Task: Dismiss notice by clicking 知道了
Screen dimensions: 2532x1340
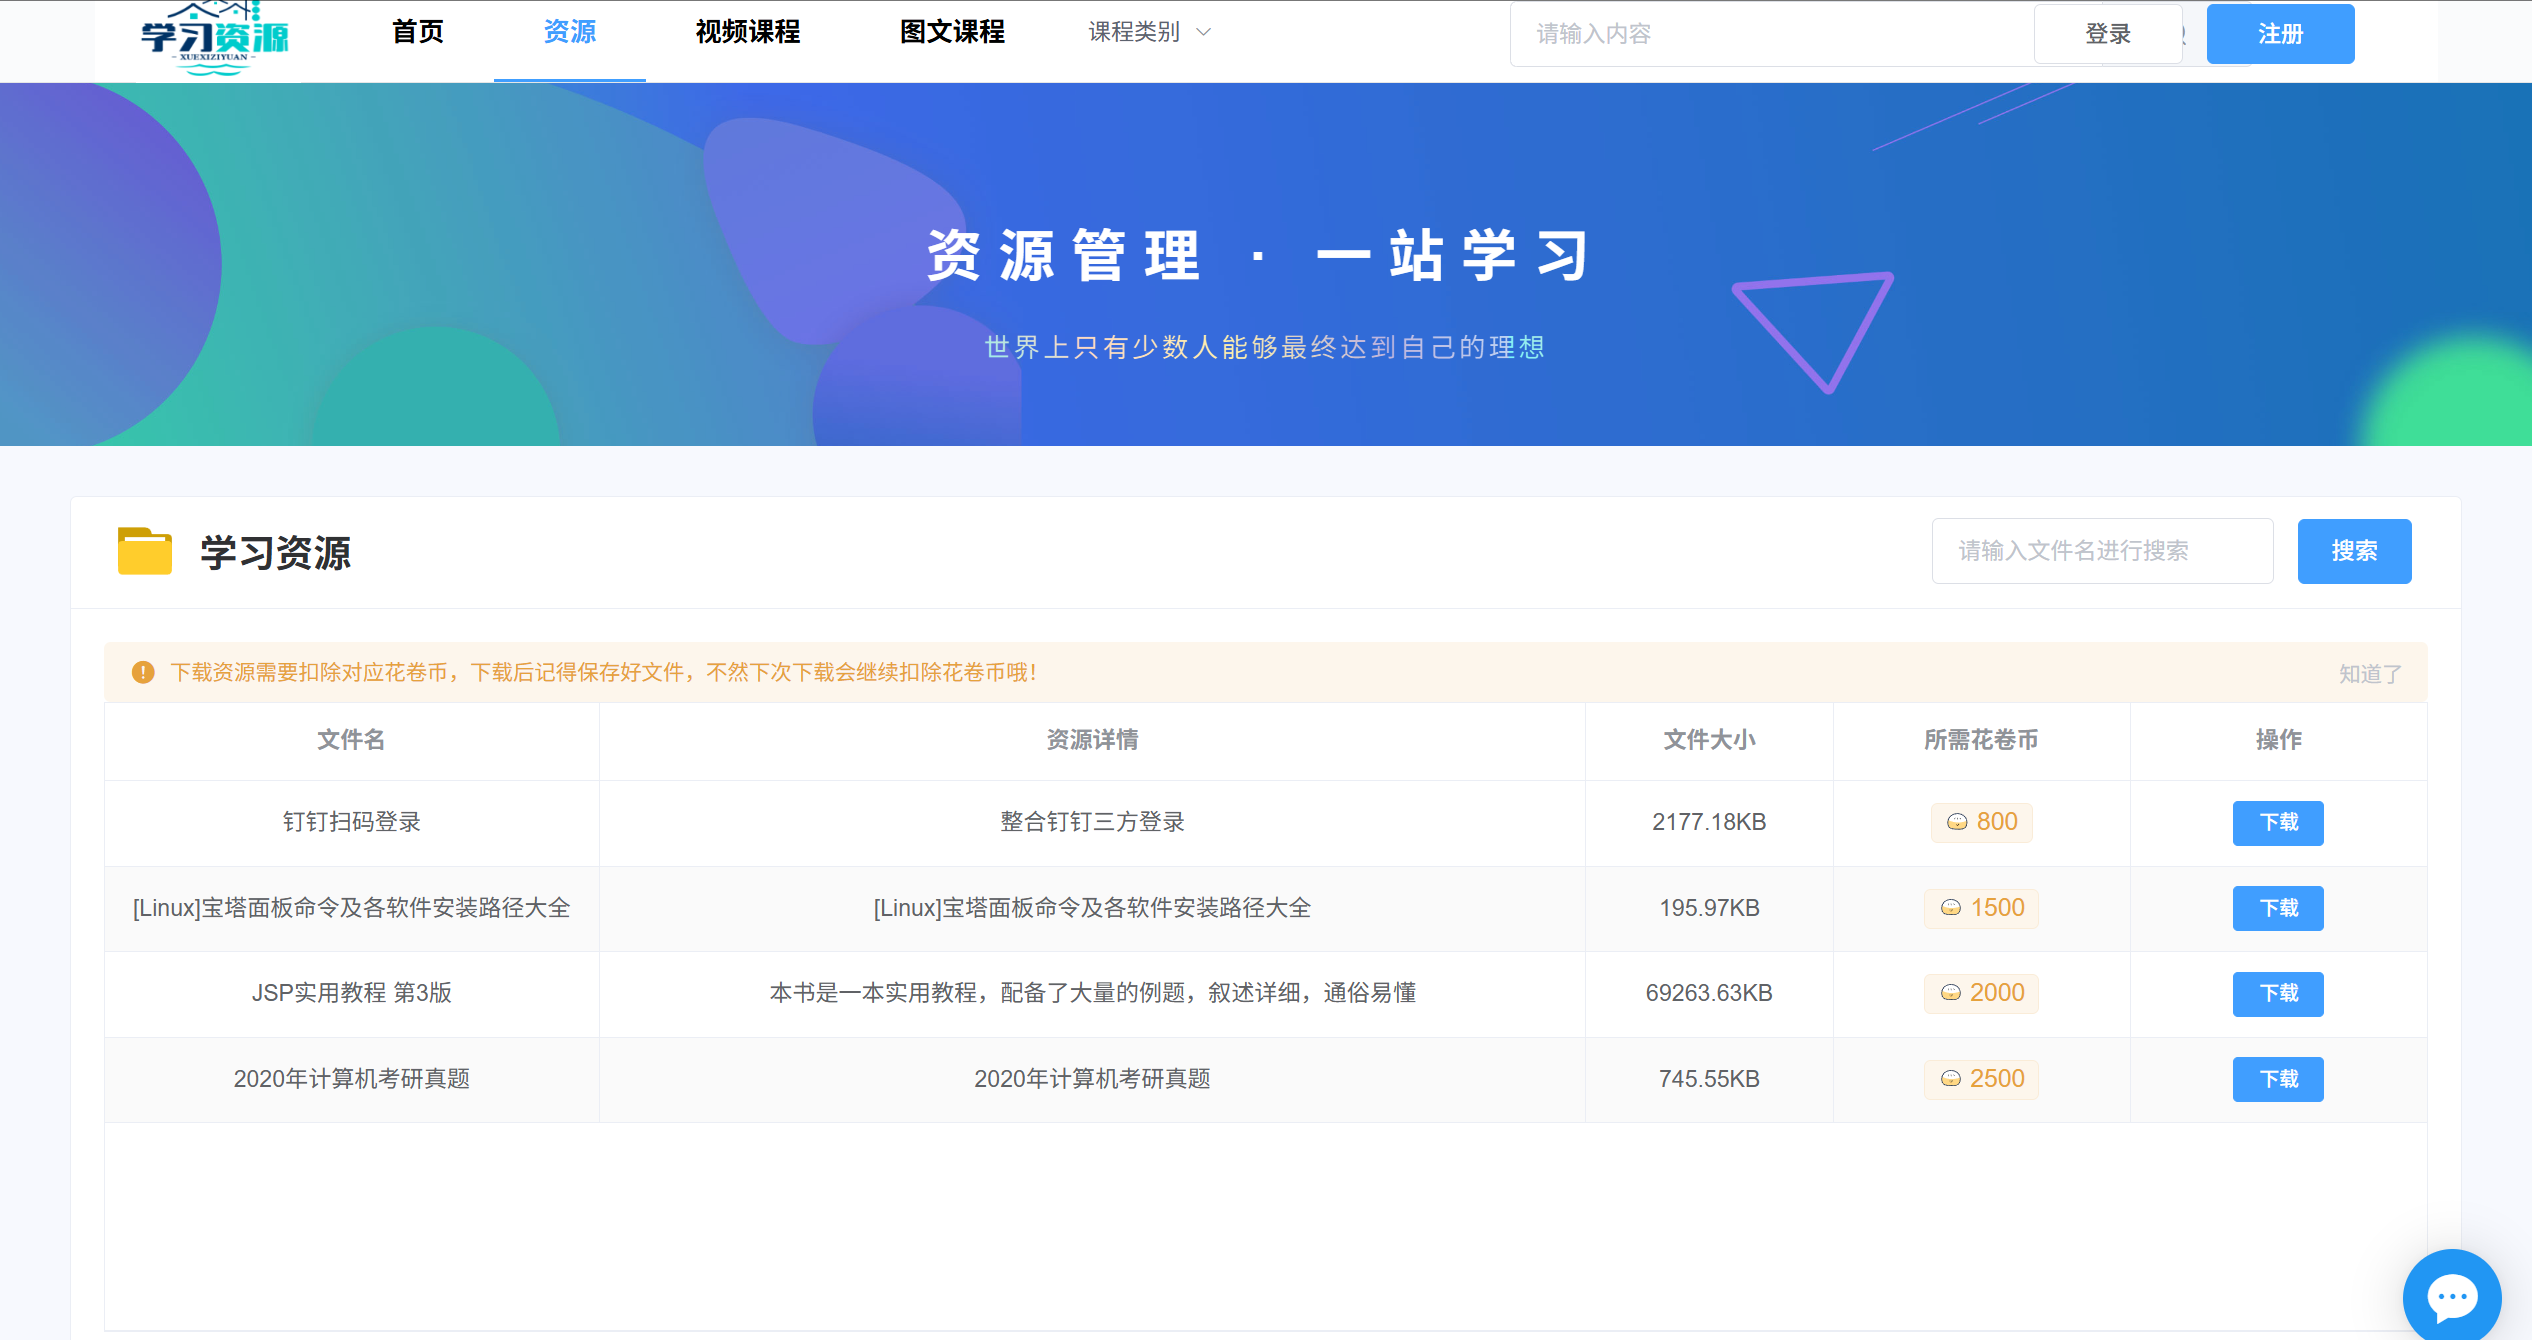Action: [x=2370, y=674]
